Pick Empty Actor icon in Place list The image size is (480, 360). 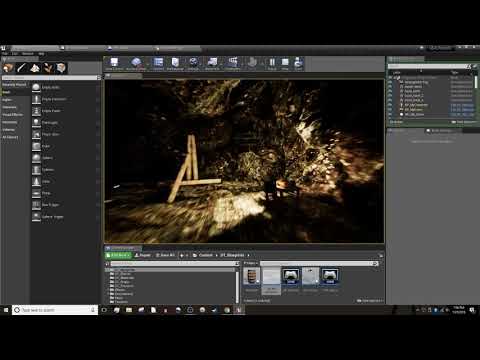click(36, 87)
